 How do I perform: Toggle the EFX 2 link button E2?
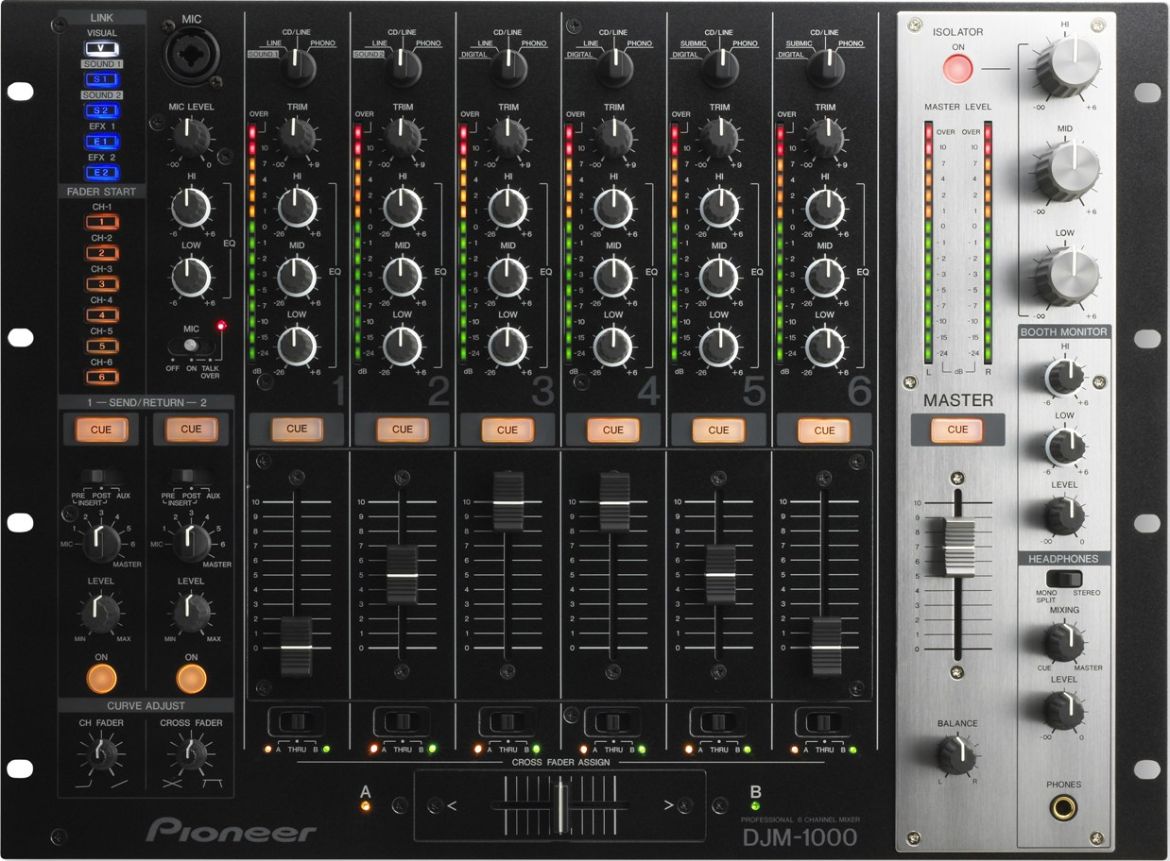[101, 172]
